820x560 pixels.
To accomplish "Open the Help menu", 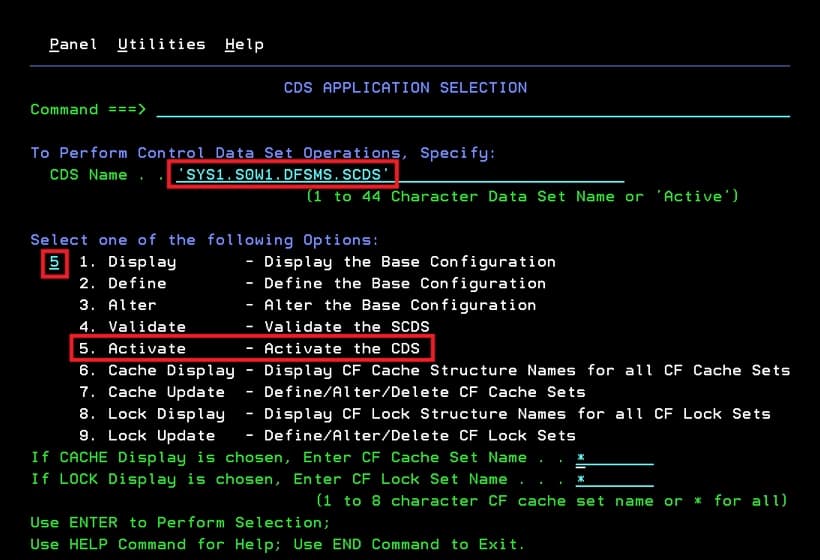I will [244, 44].
